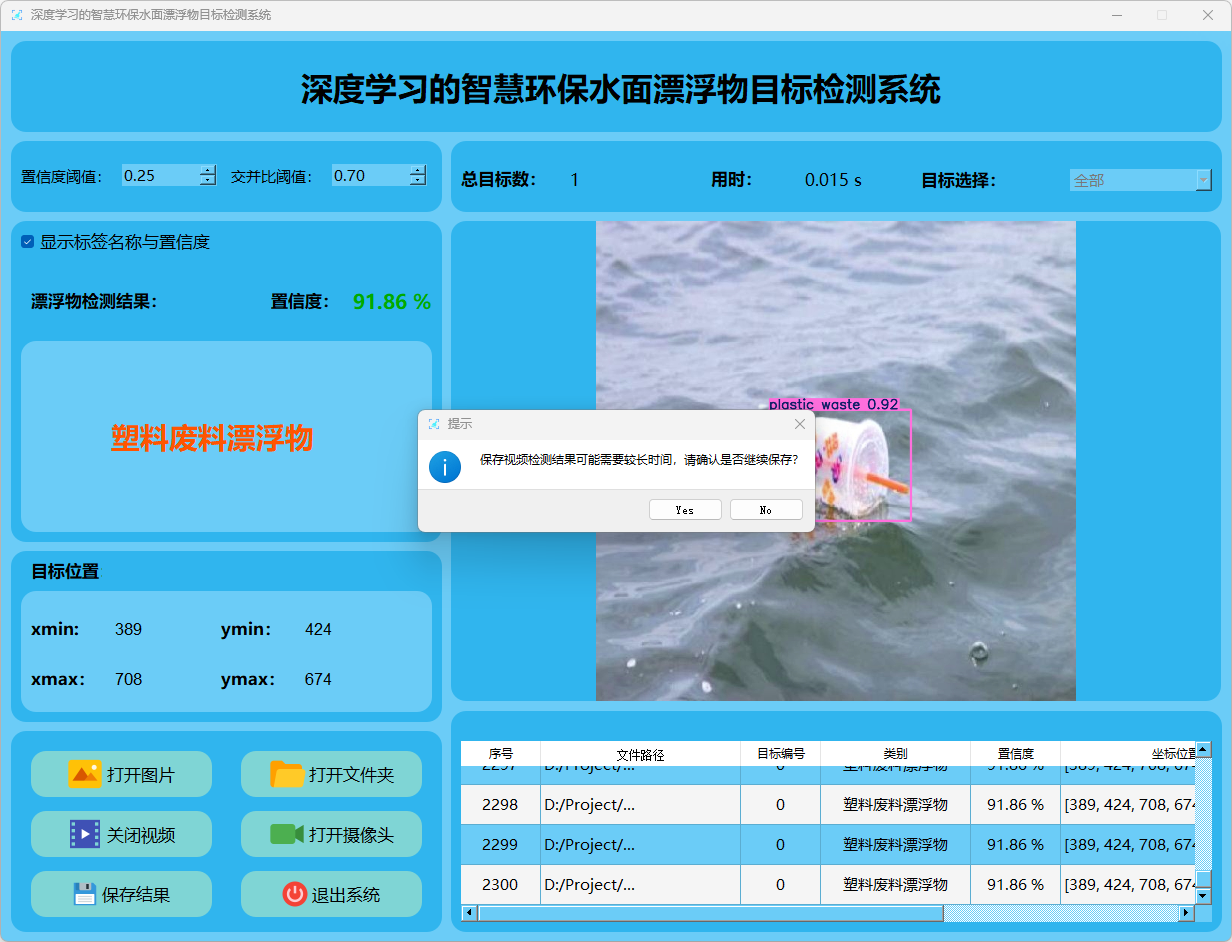Viewport: 1232px width, 942px height.
Task: Click the yellow open folder icon
Action: 287,774
